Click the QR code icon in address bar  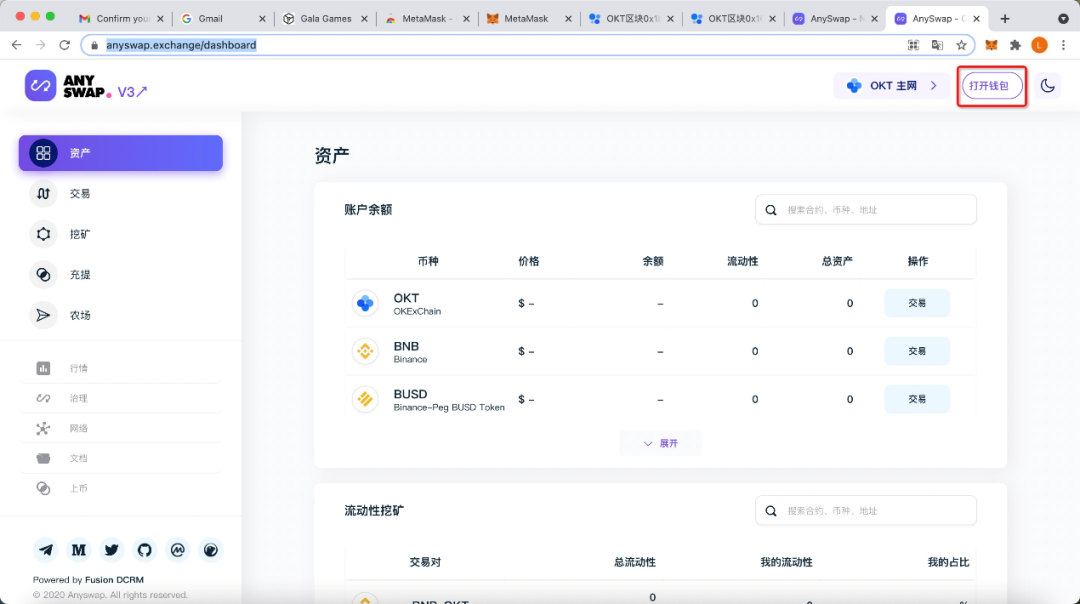point(913,45)
